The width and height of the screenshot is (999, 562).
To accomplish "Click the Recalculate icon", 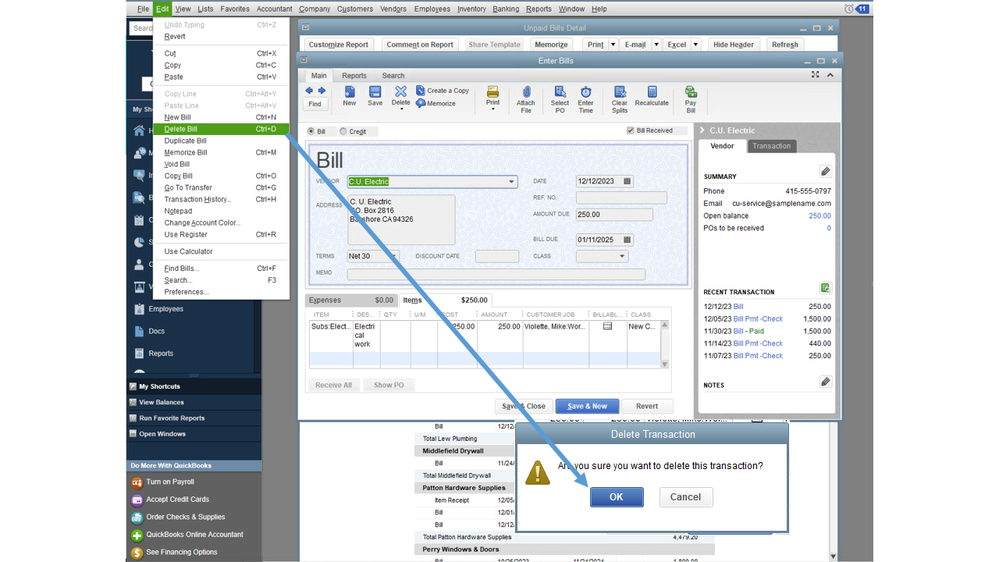I will click(652, 92).
